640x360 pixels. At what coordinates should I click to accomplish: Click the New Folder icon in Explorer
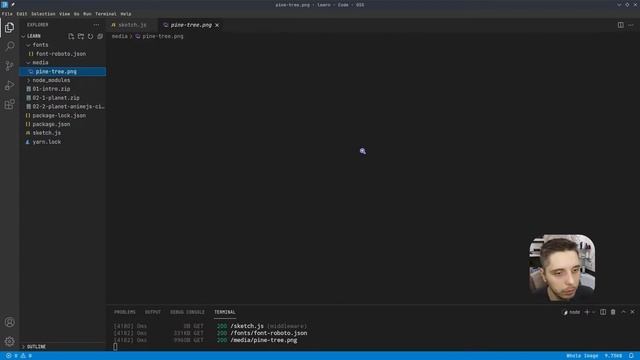81,36
